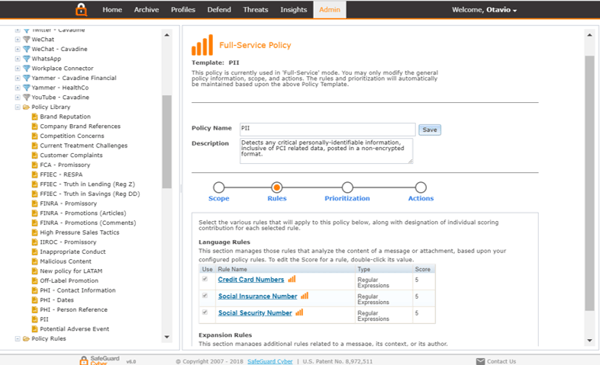
Task: Expand the YouTube - Cavadine tree node
Action: point(18,97)
